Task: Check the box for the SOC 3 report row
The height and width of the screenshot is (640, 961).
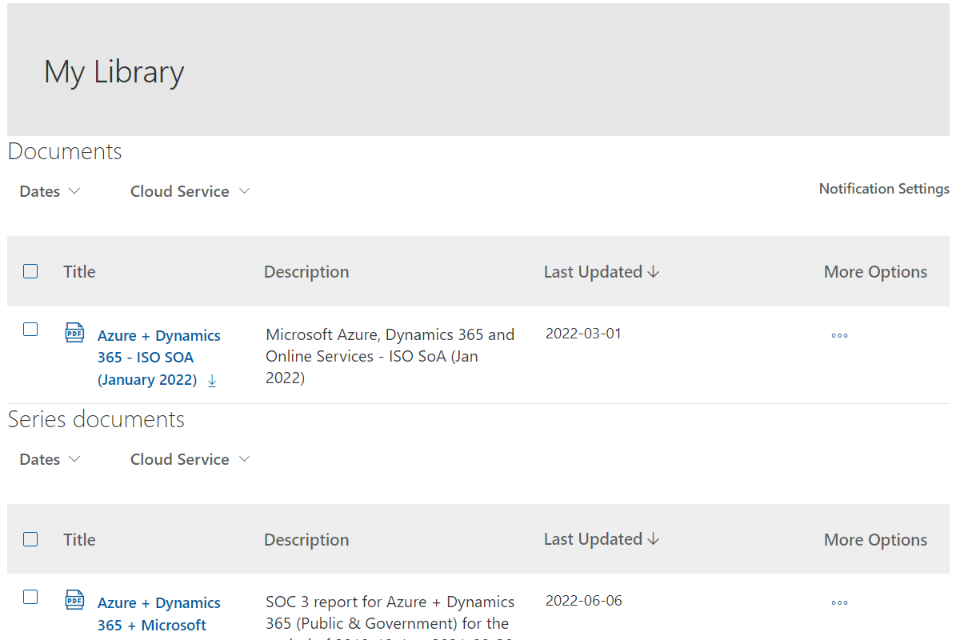Action: [31, 597]
